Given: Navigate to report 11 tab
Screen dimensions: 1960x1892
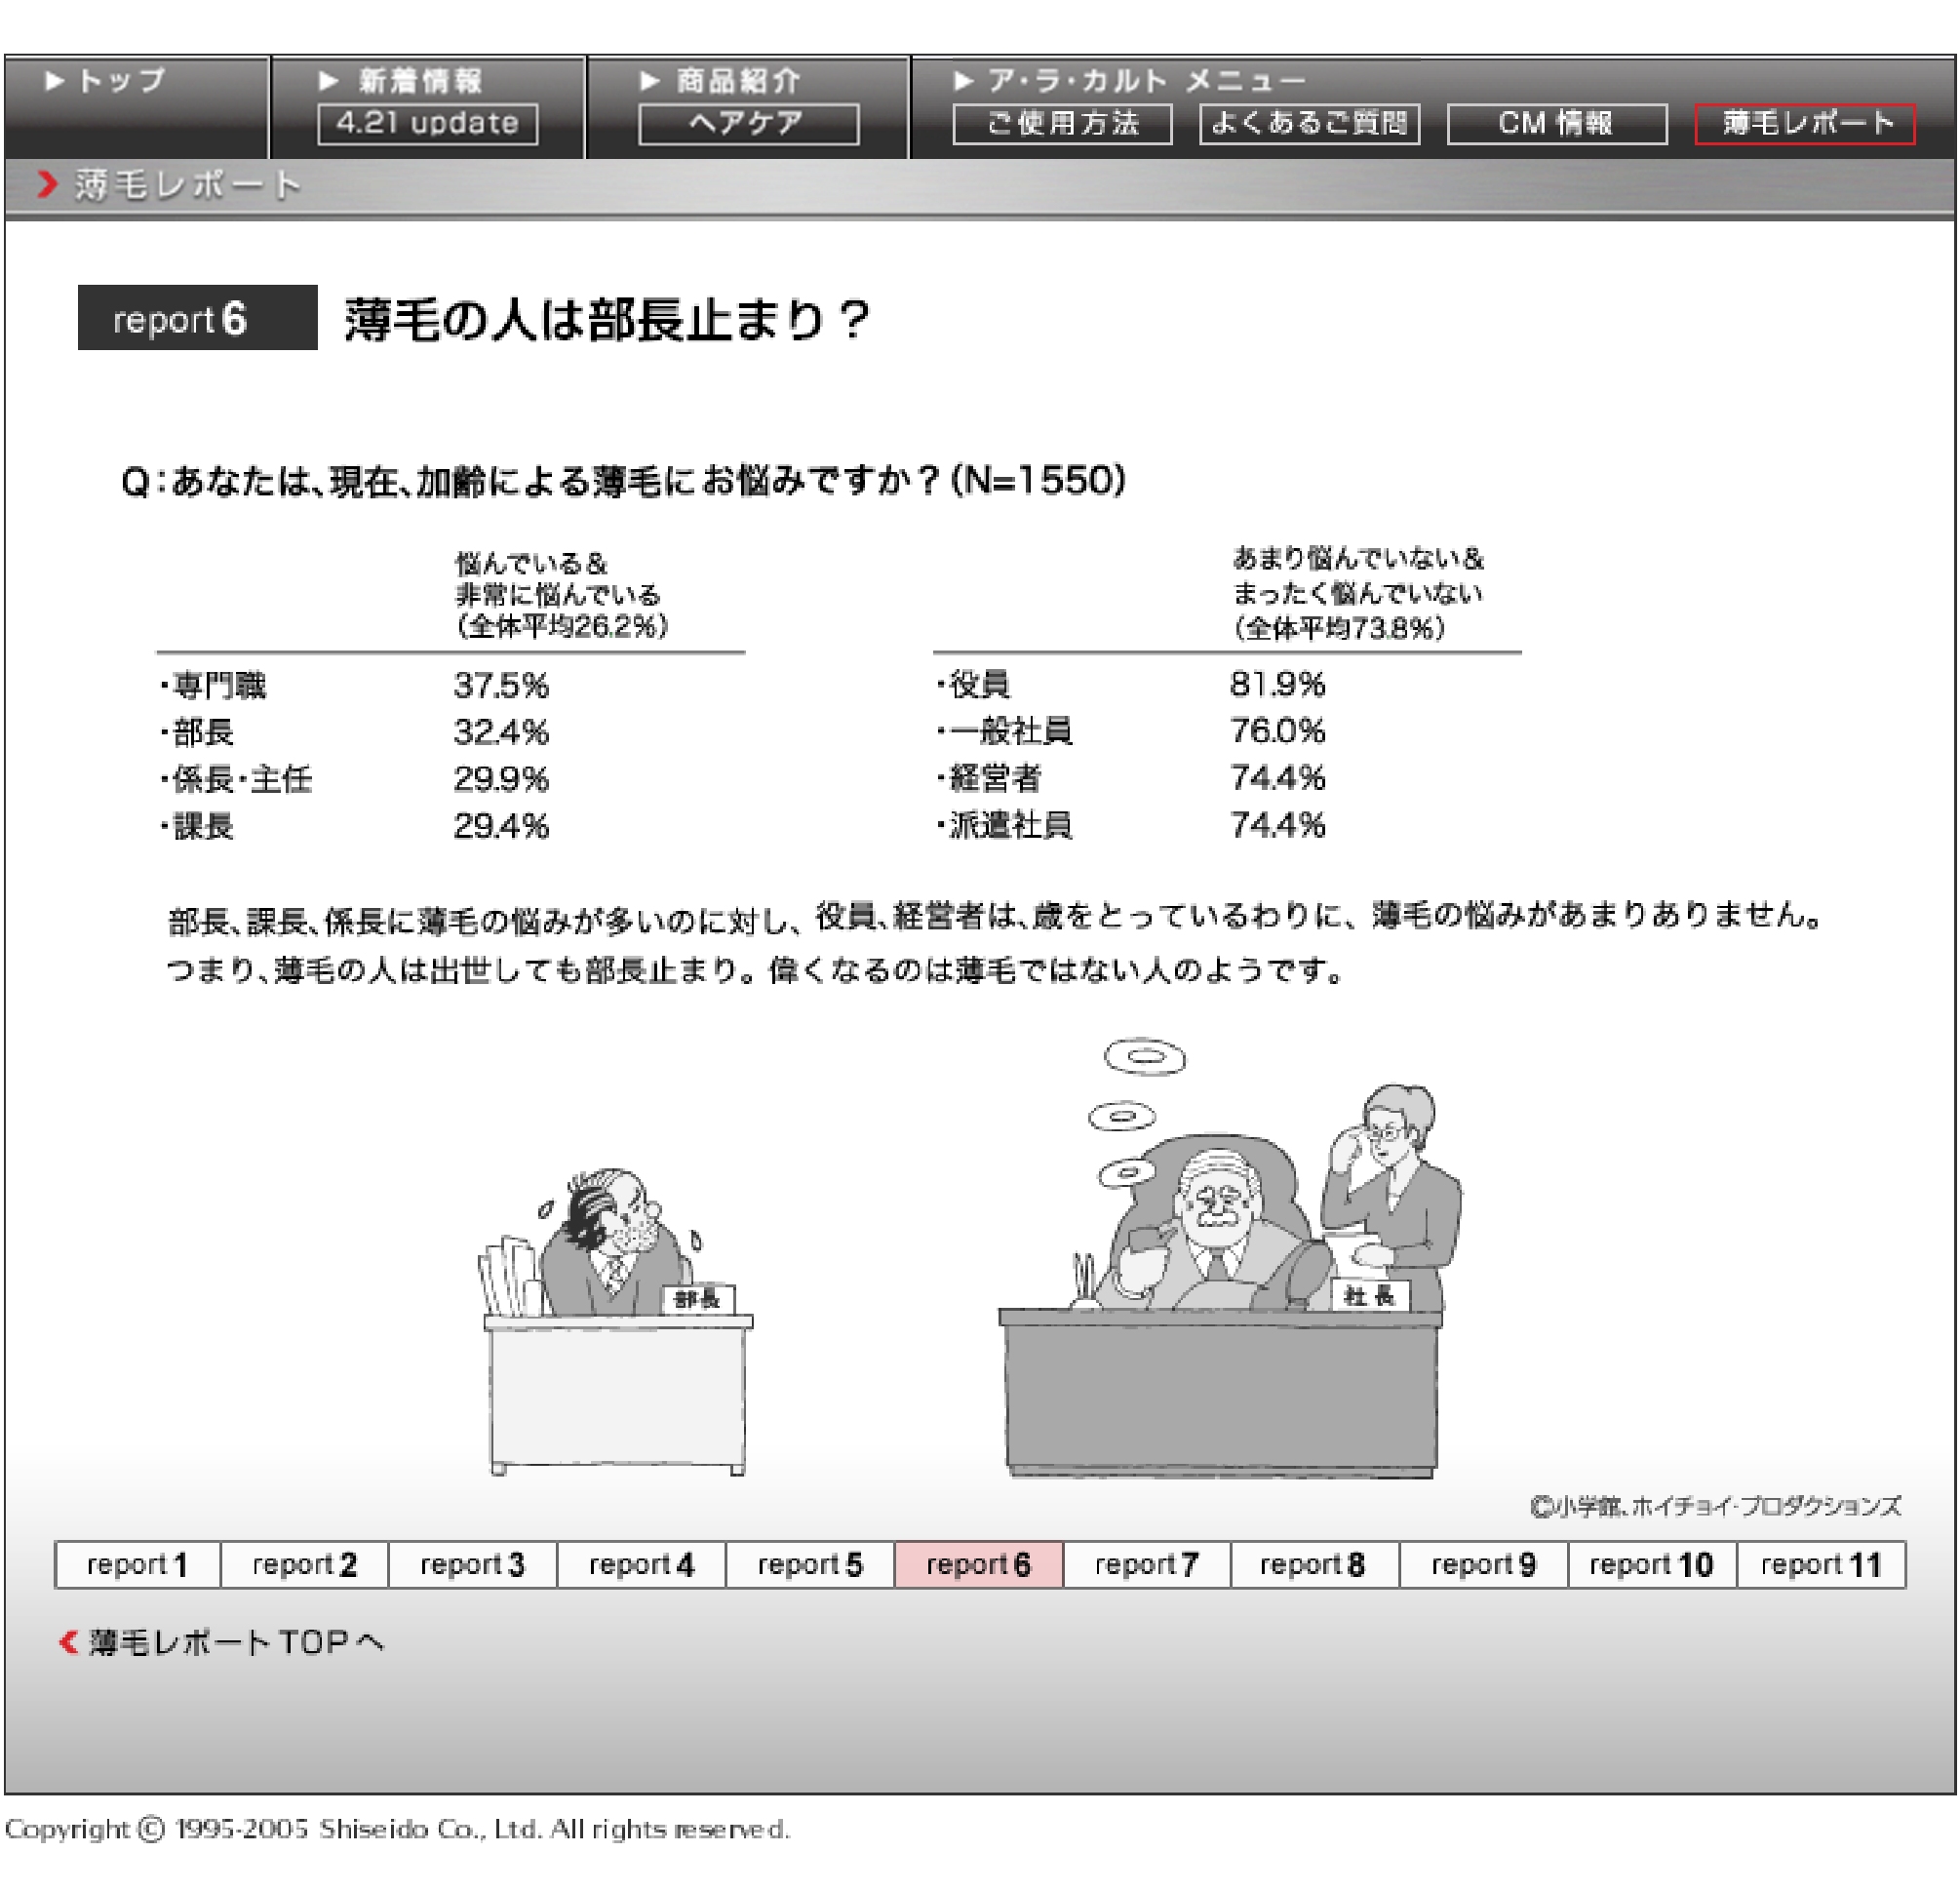Looking at the screenshot, I should click(1820, 1564).
